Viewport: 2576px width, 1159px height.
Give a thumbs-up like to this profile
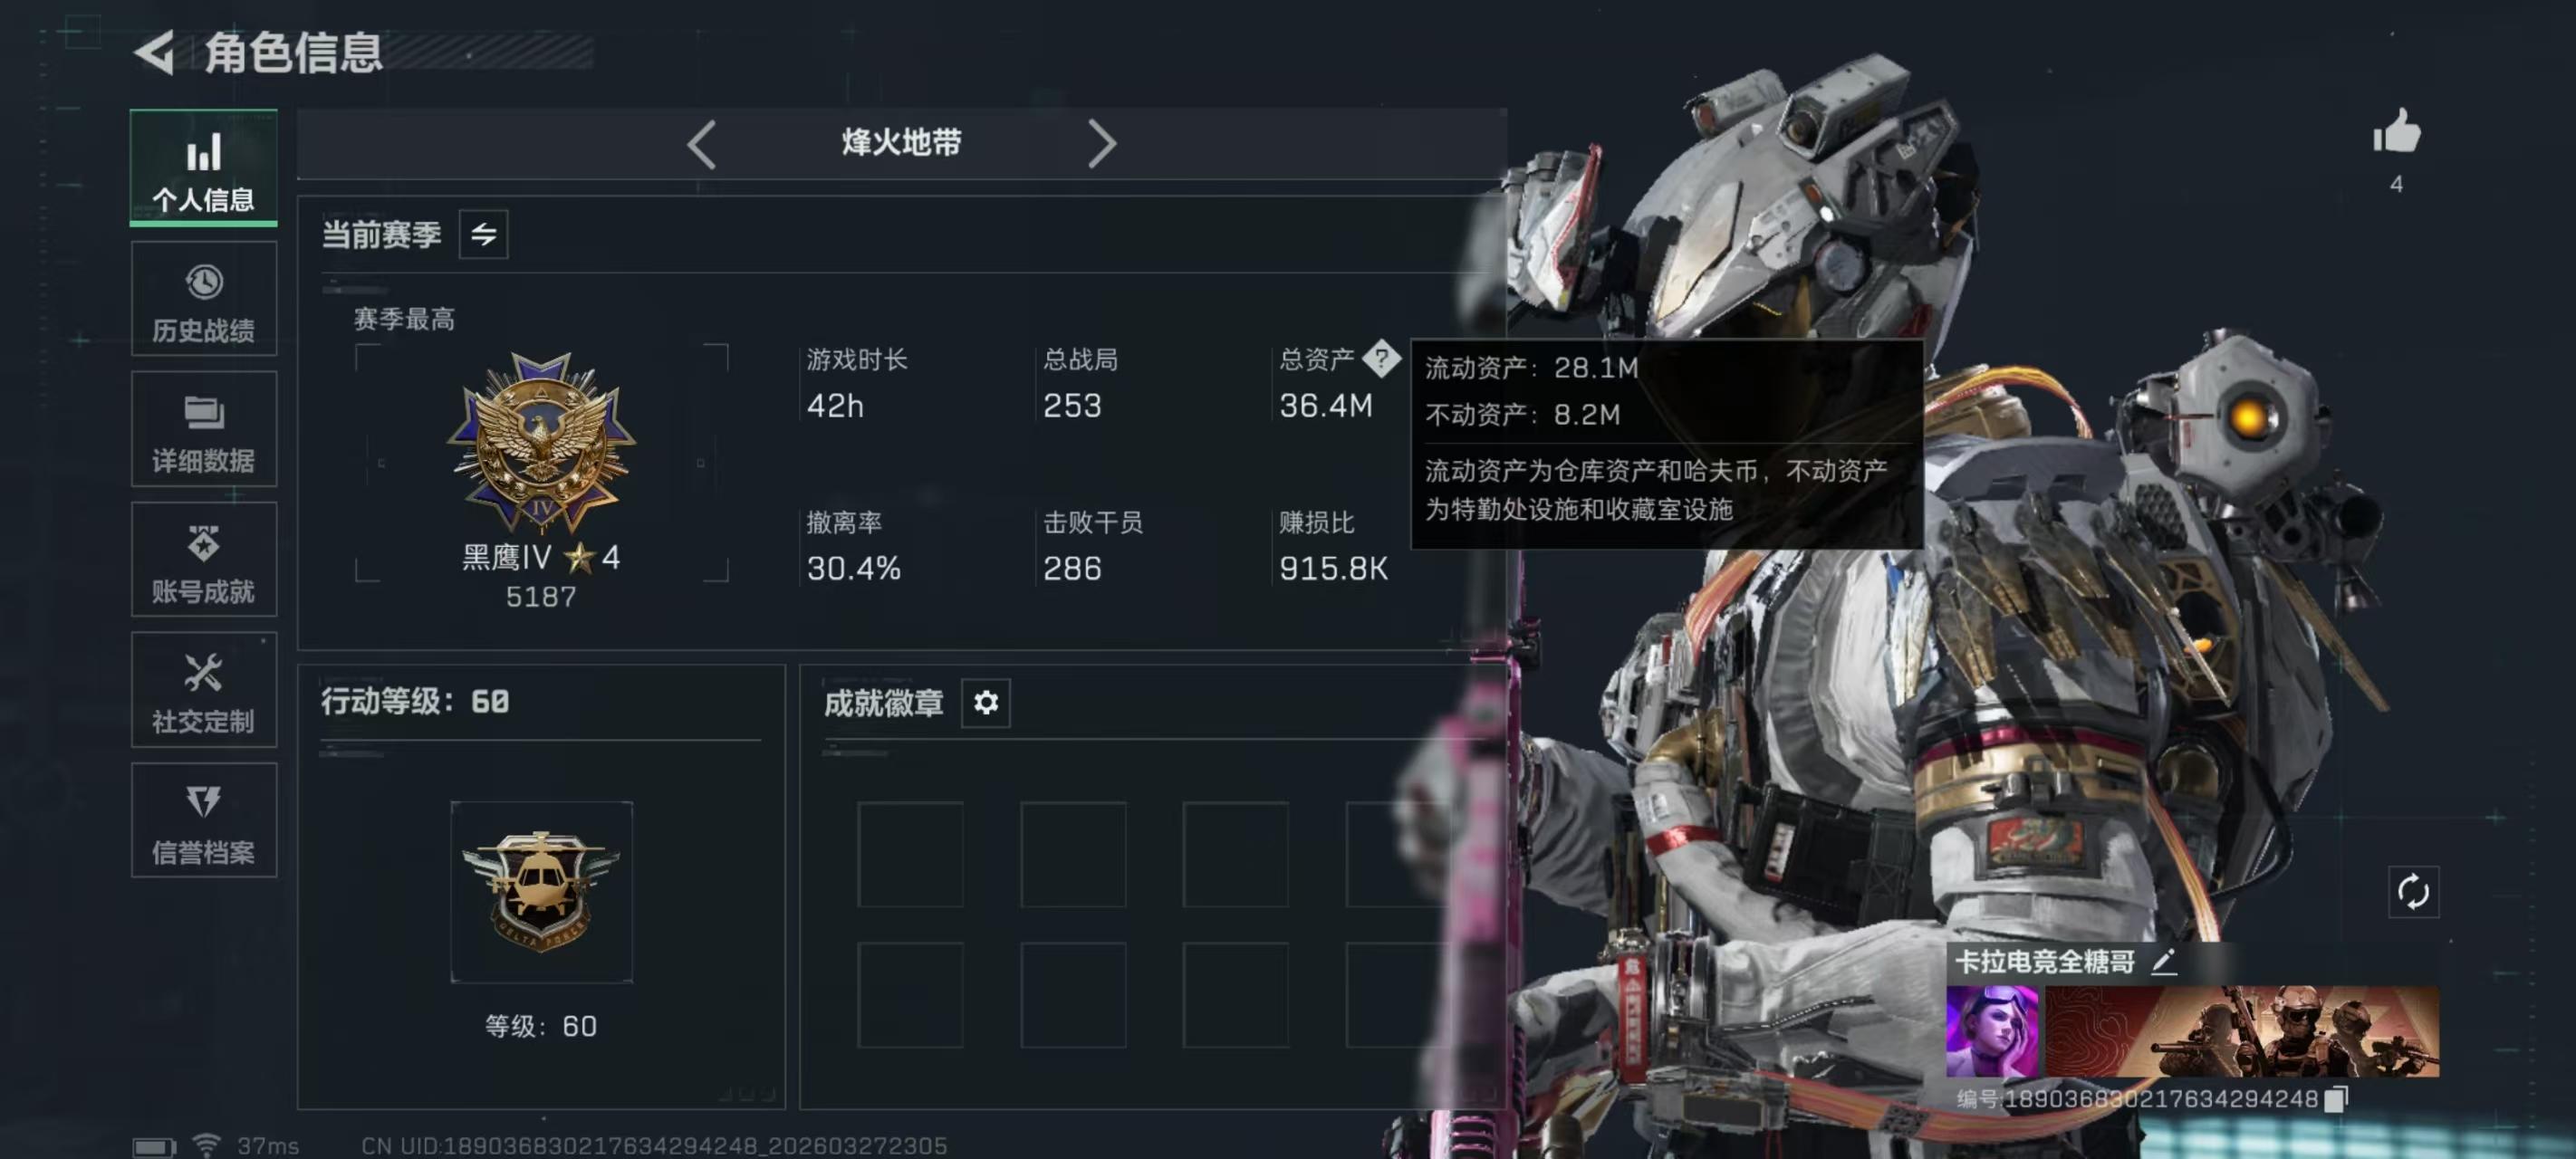pyautogui.click(x=2396, y=132)
